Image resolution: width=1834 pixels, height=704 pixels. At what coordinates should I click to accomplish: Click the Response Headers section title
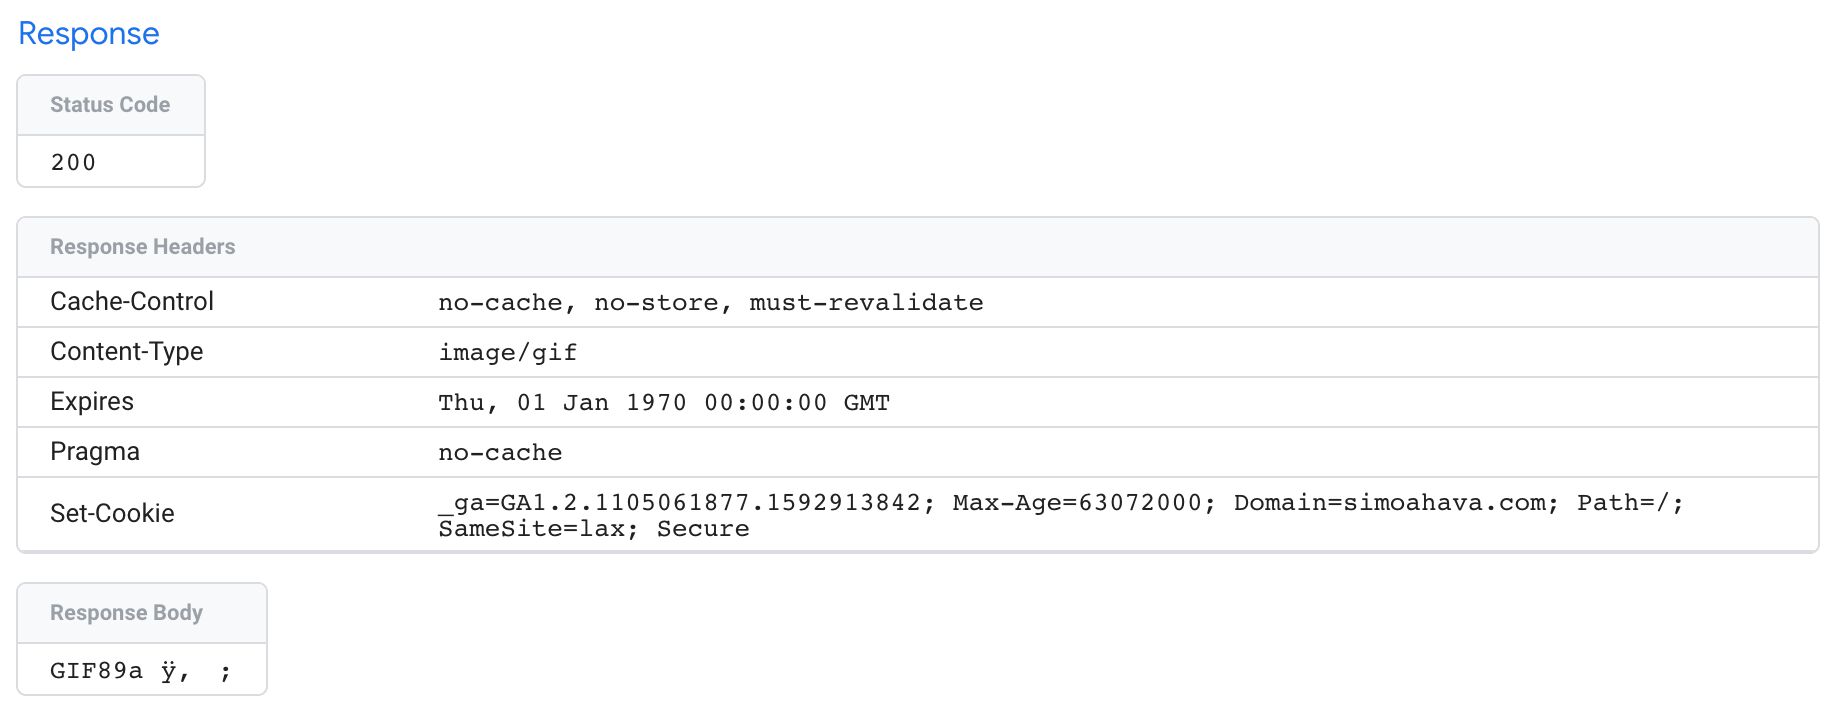[x=143, y=247]
